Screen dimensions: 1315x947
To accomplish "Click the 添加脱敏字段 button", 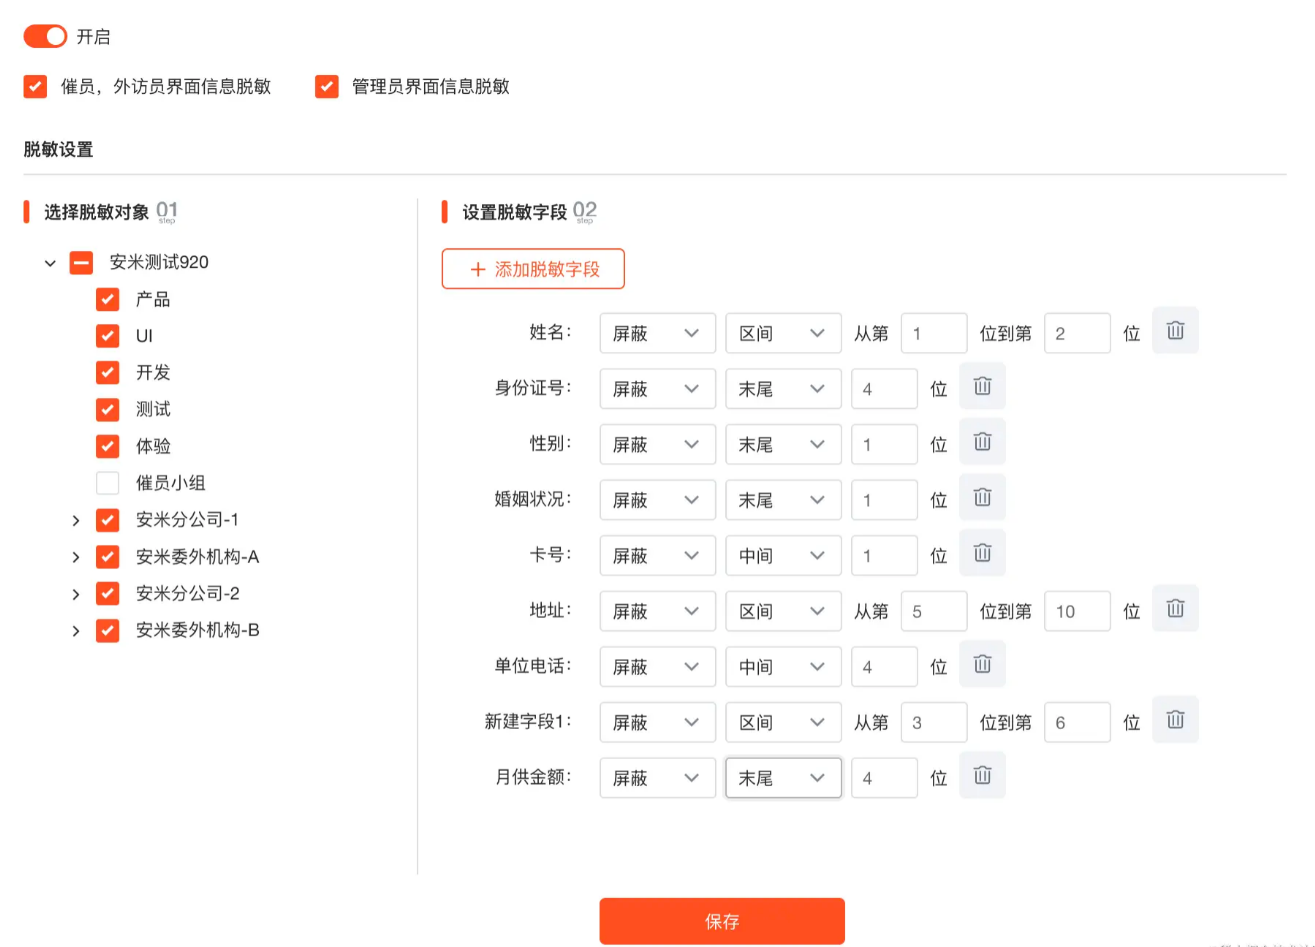I will coord(533,269).
